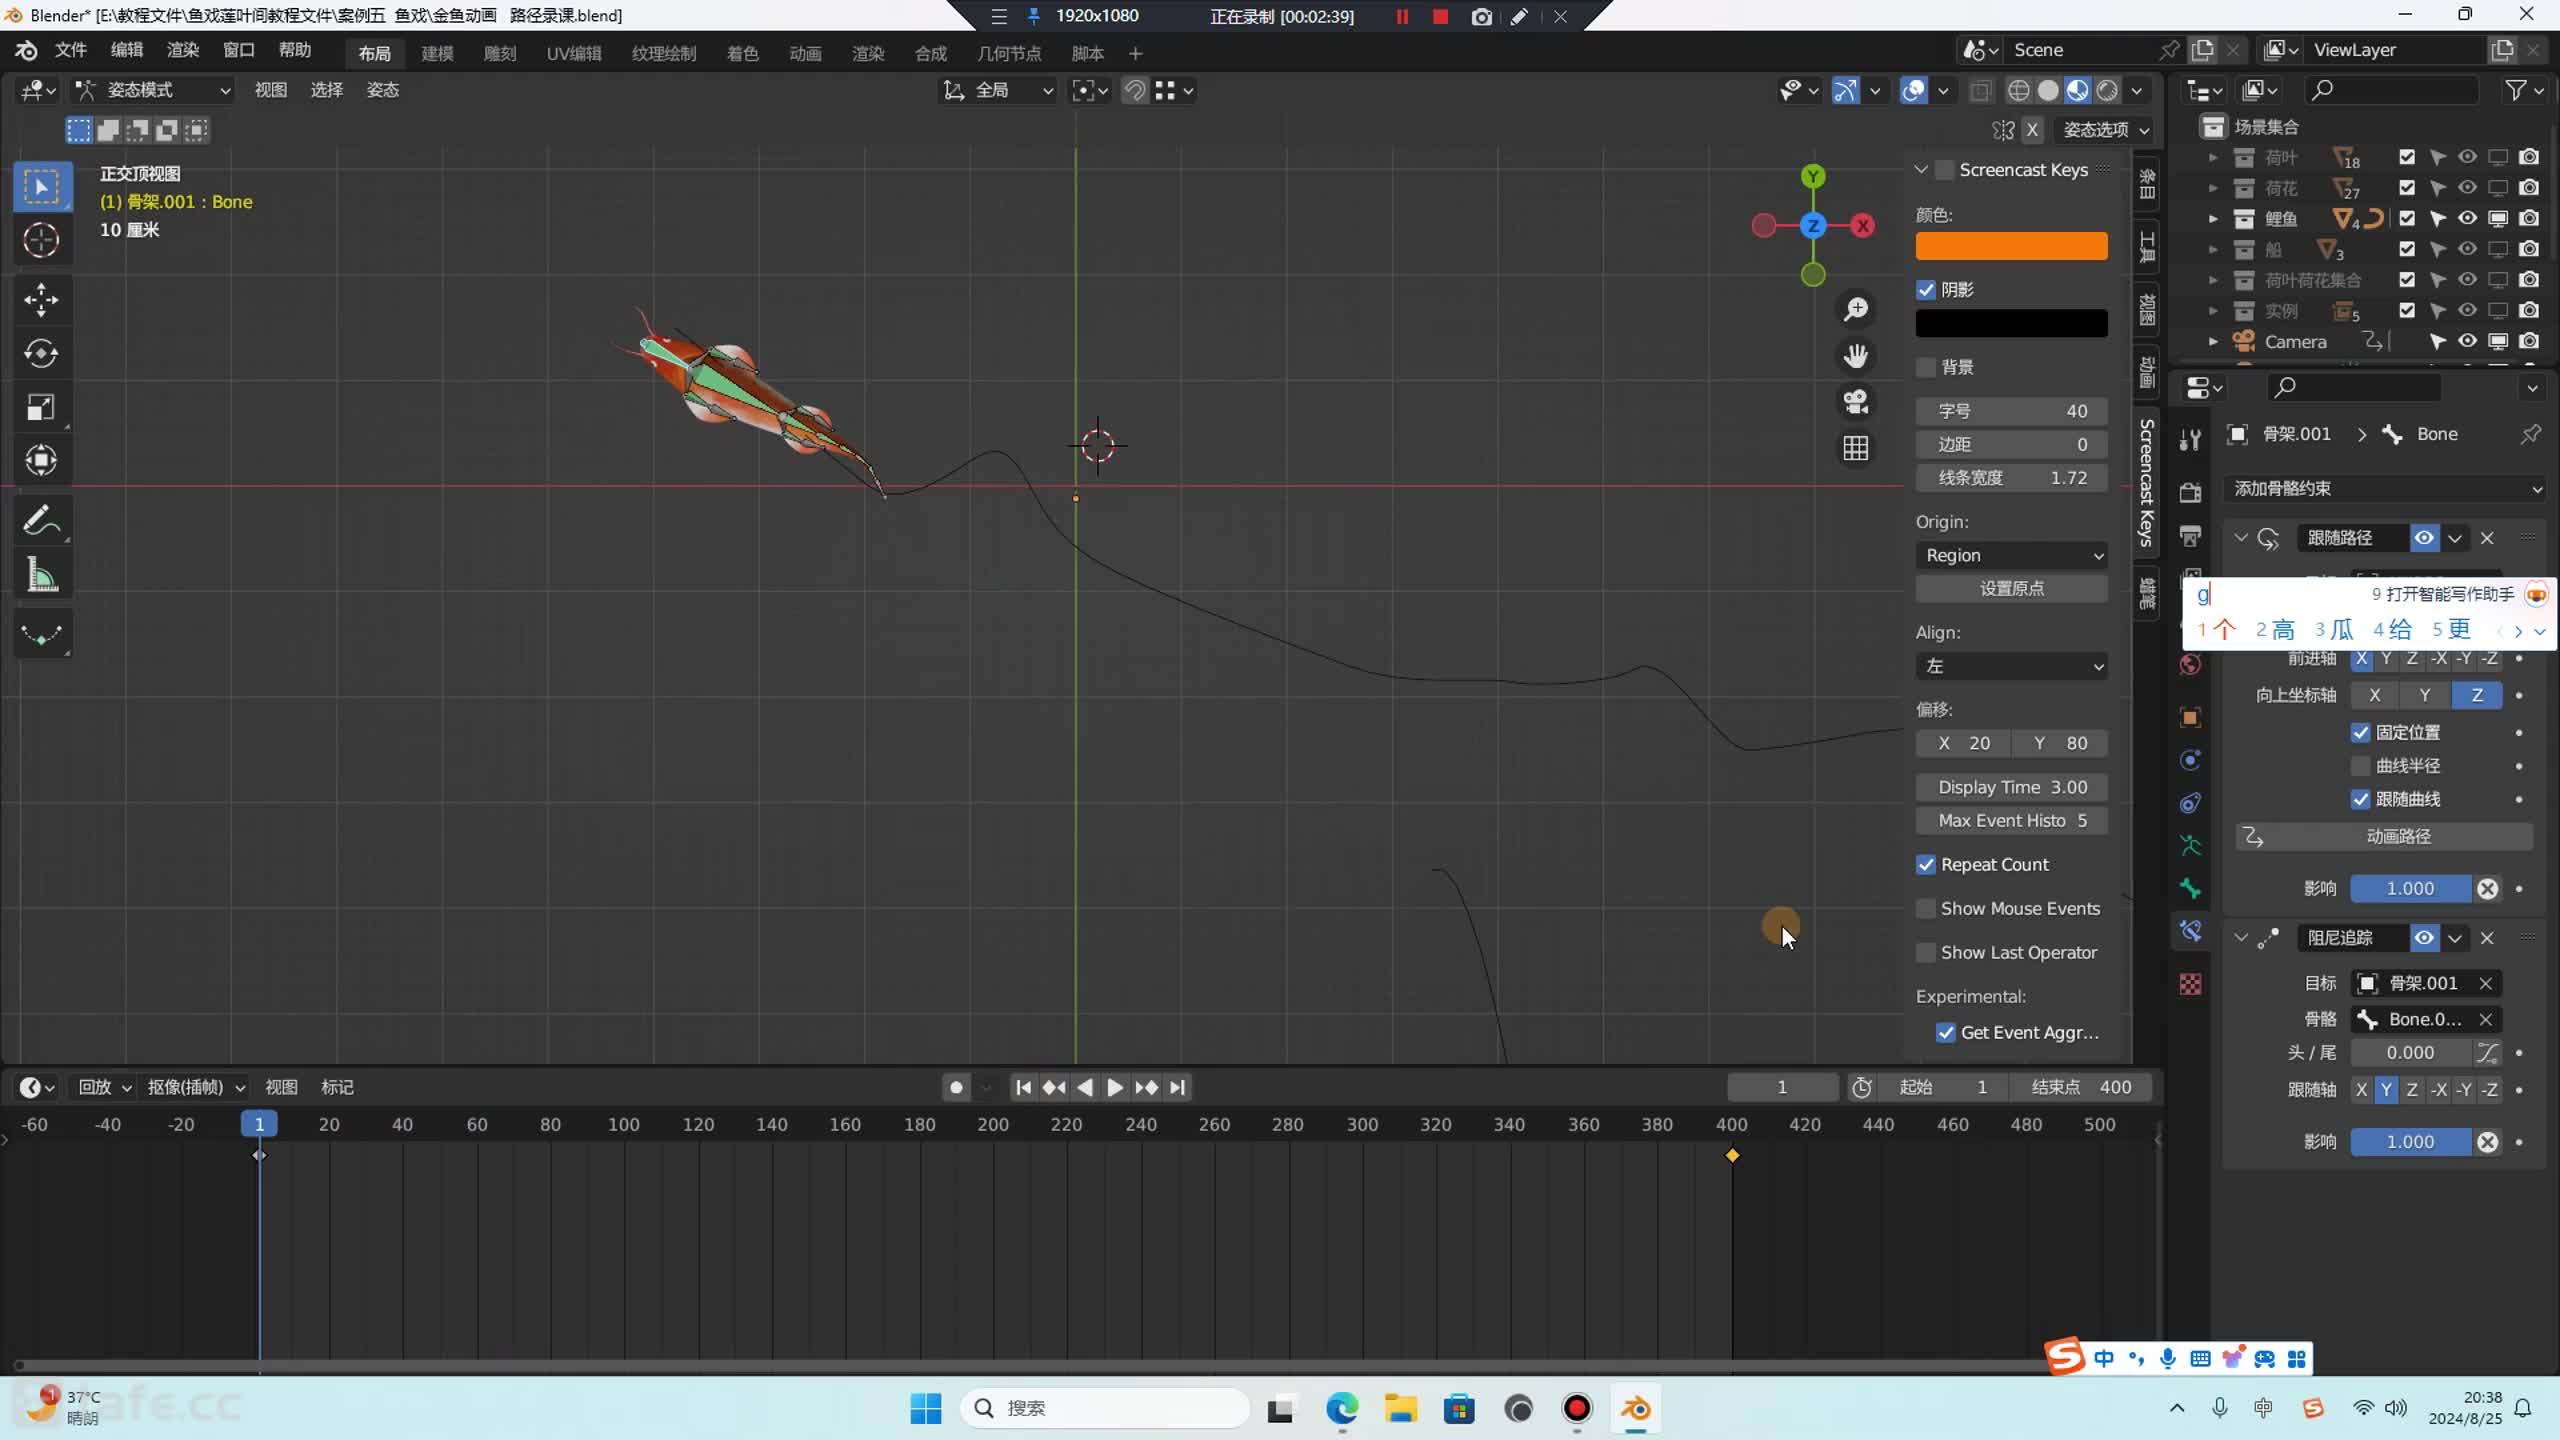The height and width of the screenshot is (1440, 2560).
Task: Select the Measure tool
Action: click(x=42, y=575)
